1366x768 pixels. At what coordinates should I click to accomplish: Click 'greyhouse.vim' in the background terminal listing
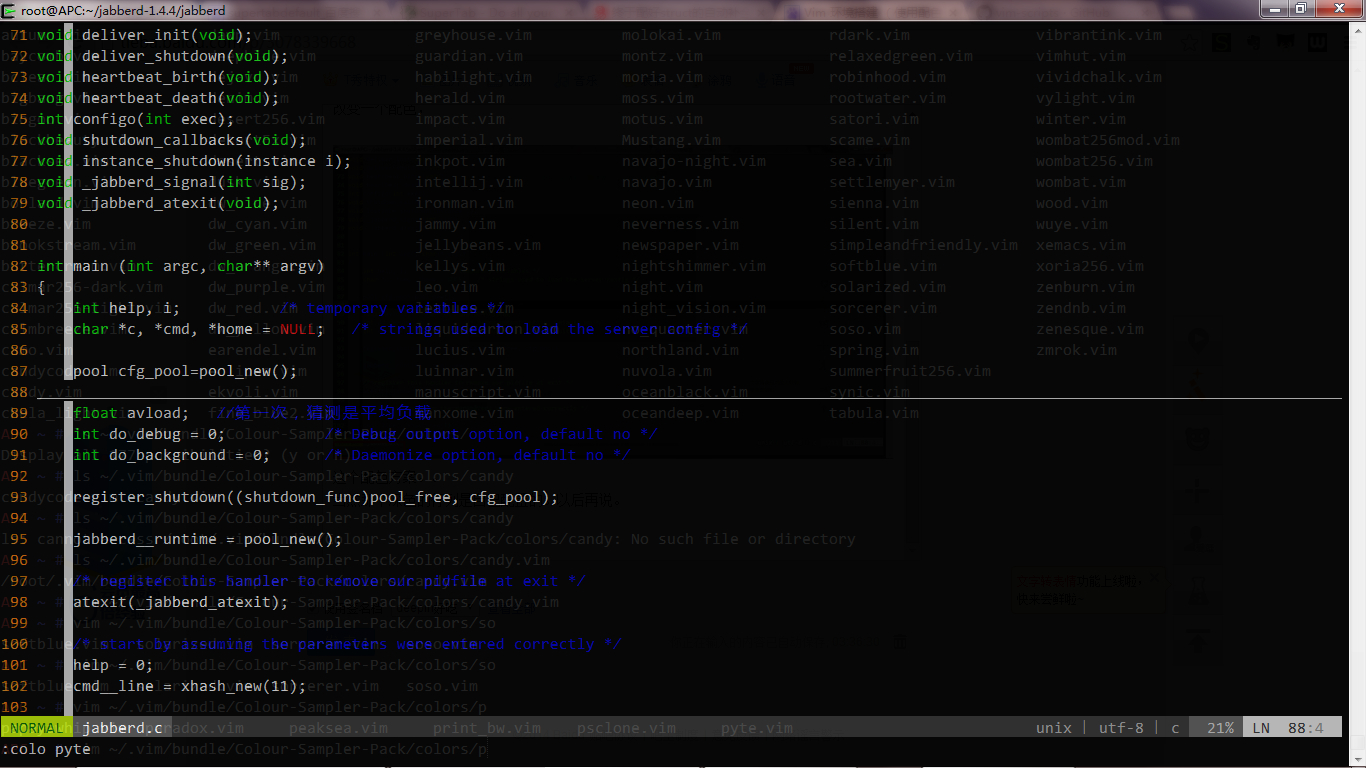click(474, 35)
